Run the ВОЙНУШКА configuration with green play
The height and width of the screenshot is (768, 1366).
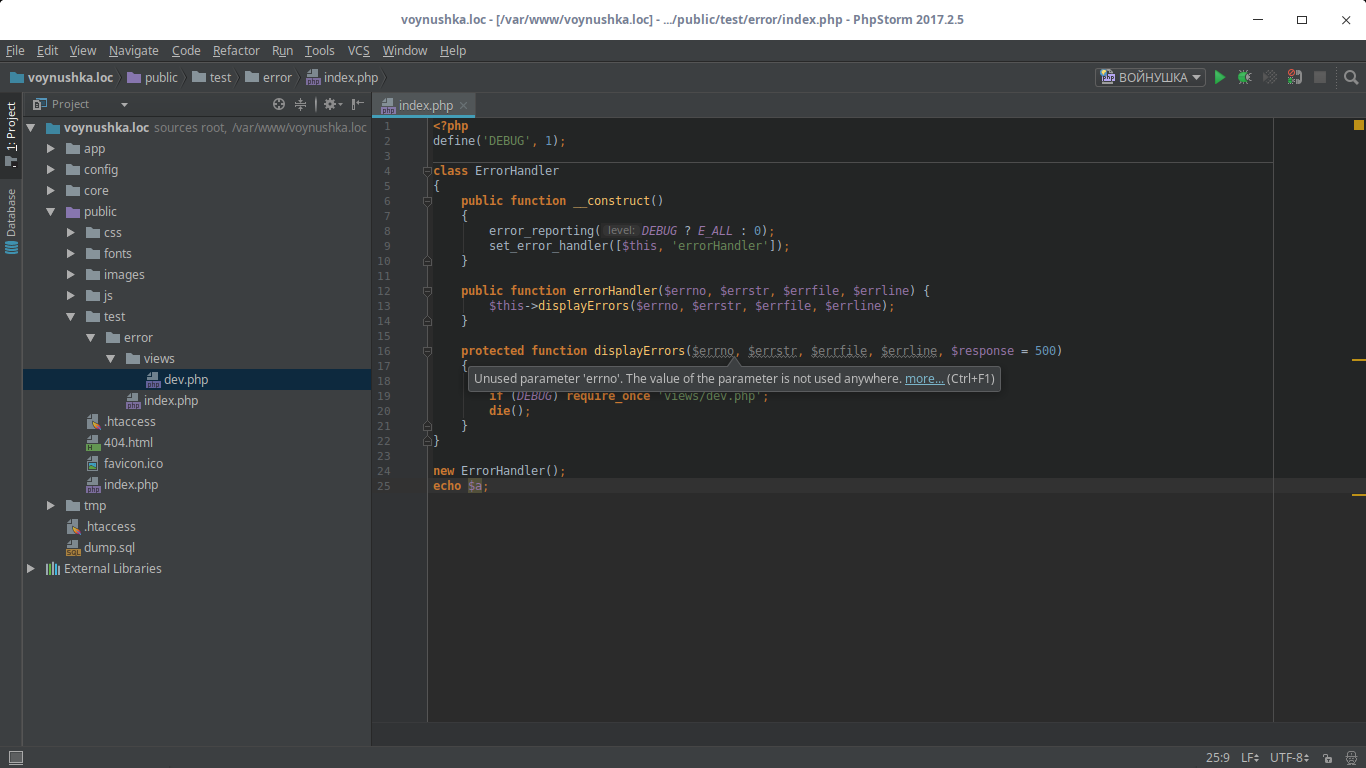[x=1220, y=77]
